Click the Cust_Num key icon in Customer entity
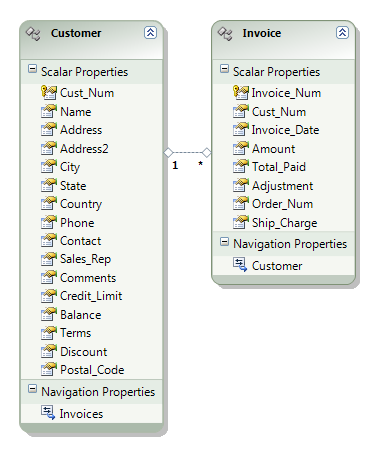Screen dimensions: 382x457 point(49,92)
